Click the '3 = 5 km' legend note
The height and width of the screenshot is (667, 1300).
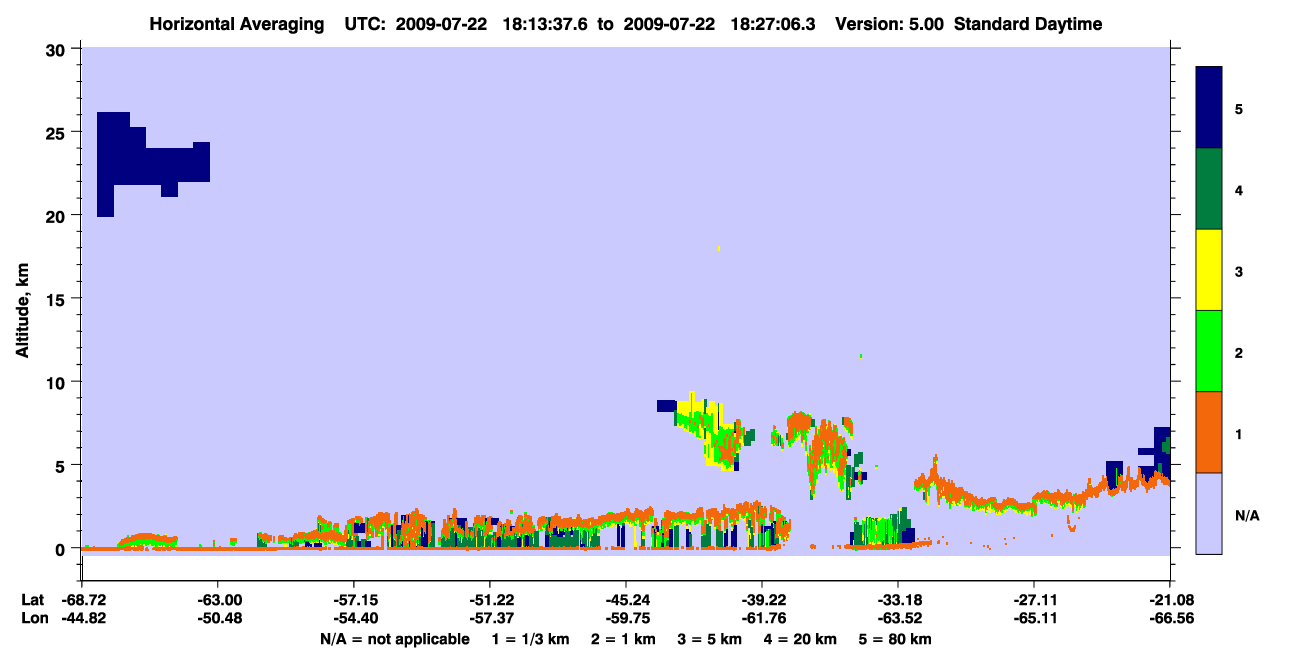pos(711,639)
